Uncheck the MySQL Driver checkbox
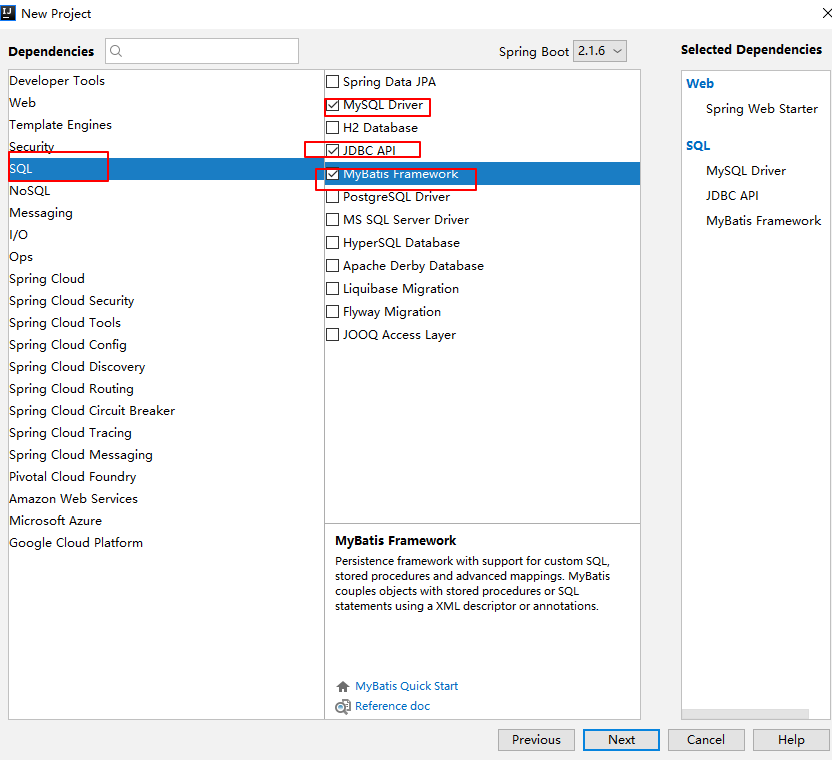 [333, 105]
